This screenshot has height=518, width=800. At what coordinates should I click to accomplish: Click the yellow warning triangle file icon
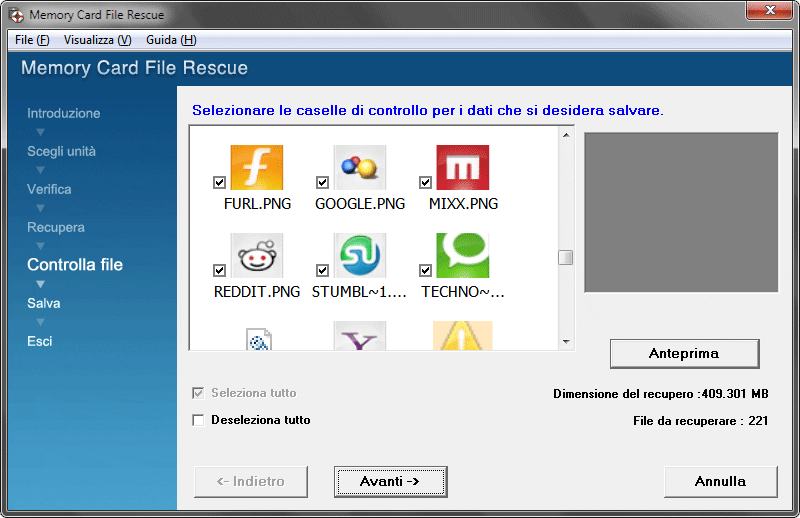(x=463, y=335)
